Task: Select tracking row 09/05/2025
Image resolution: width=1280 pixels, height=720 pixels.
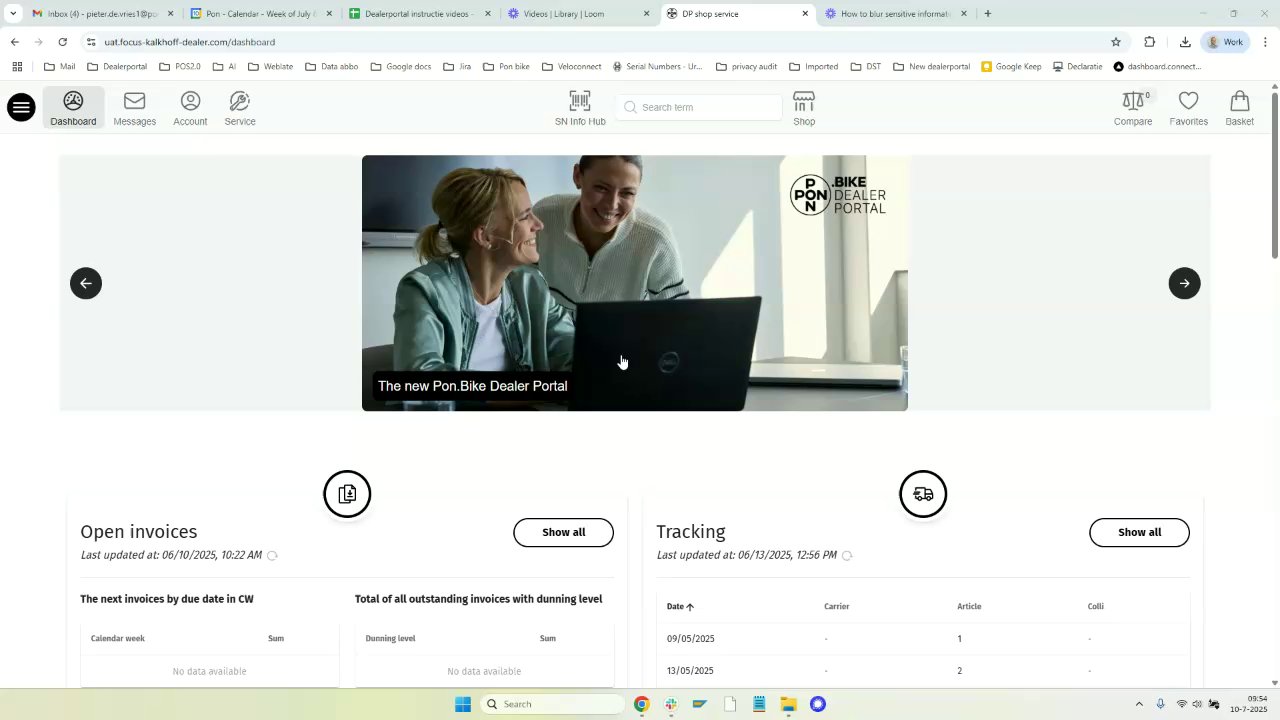Action: click(x=923, y=638)
